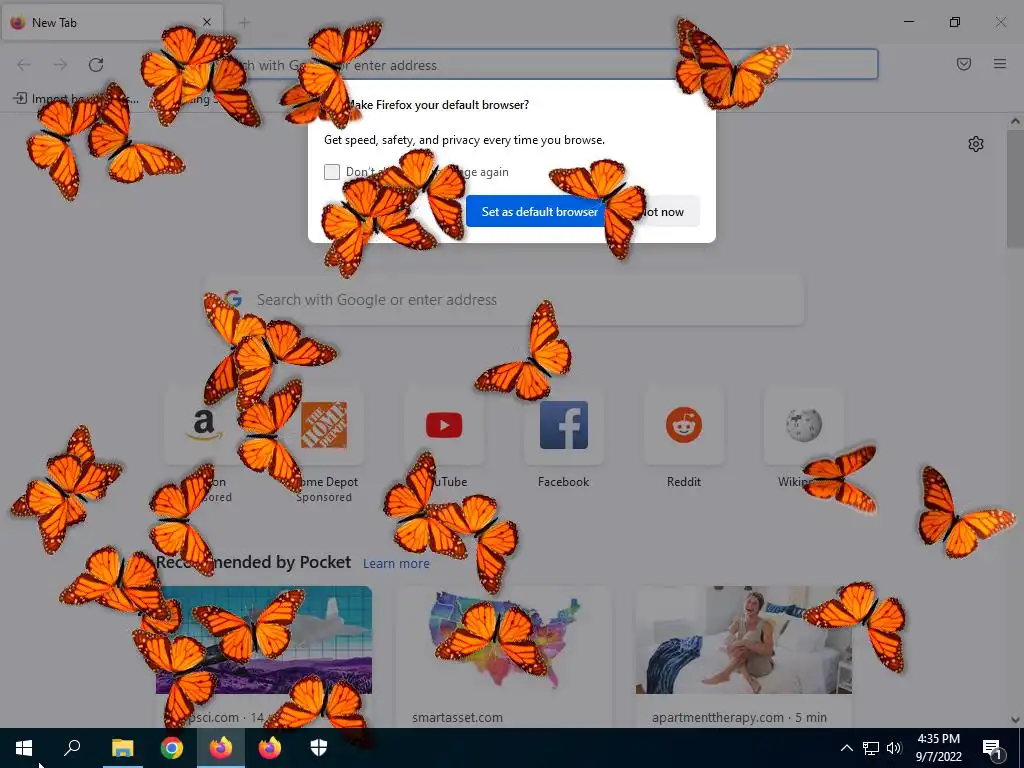
Task: Click the page scrollbar thumb
Action: pyautogui.click(x=1015, y=189)
